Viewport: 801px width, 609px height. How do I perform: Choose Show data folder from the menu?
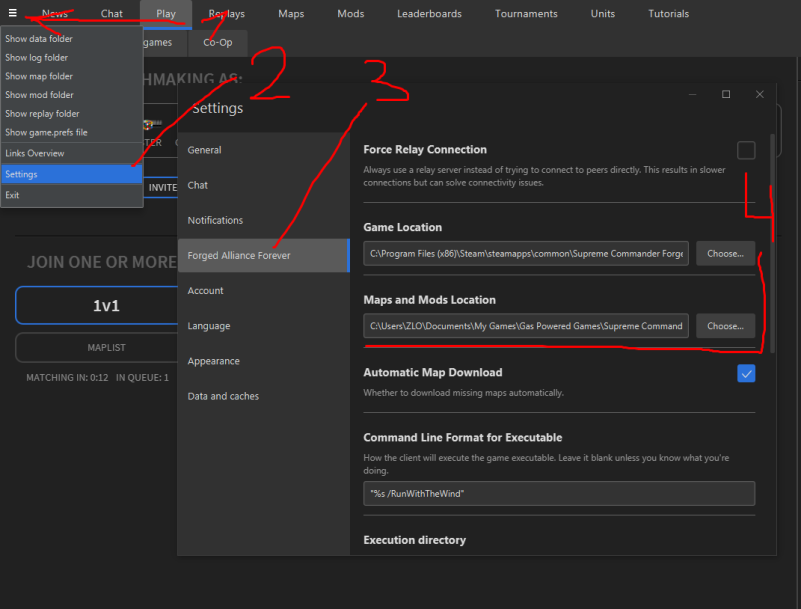[x=72, y=39]
